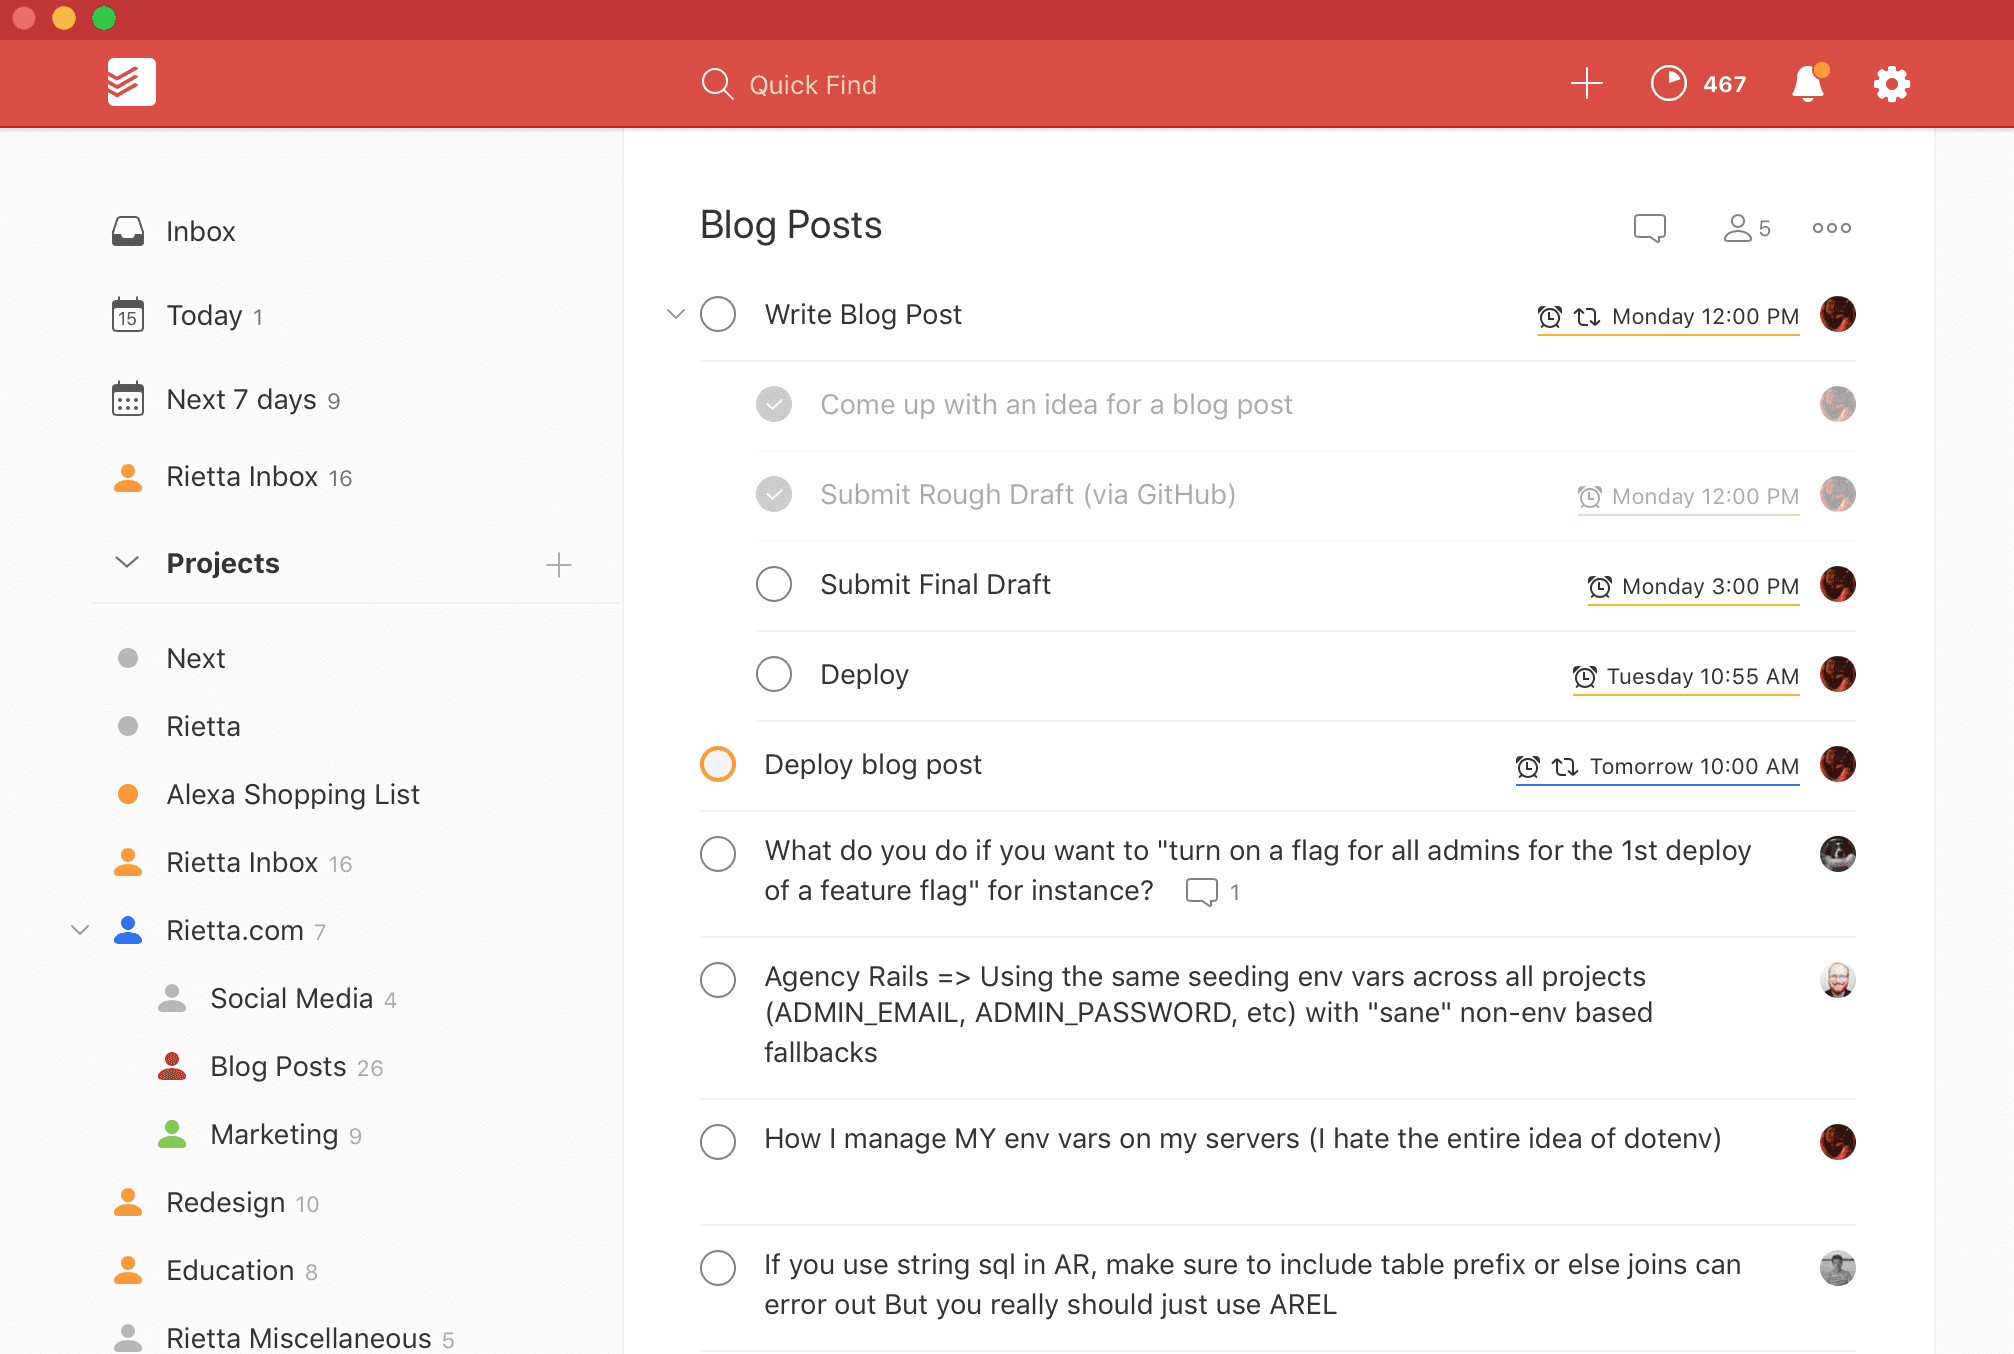Image resolution: width=2014 pixels, height=1354 pixels.
Task: Complete the Submit Final Draft task
Action: 774,584
